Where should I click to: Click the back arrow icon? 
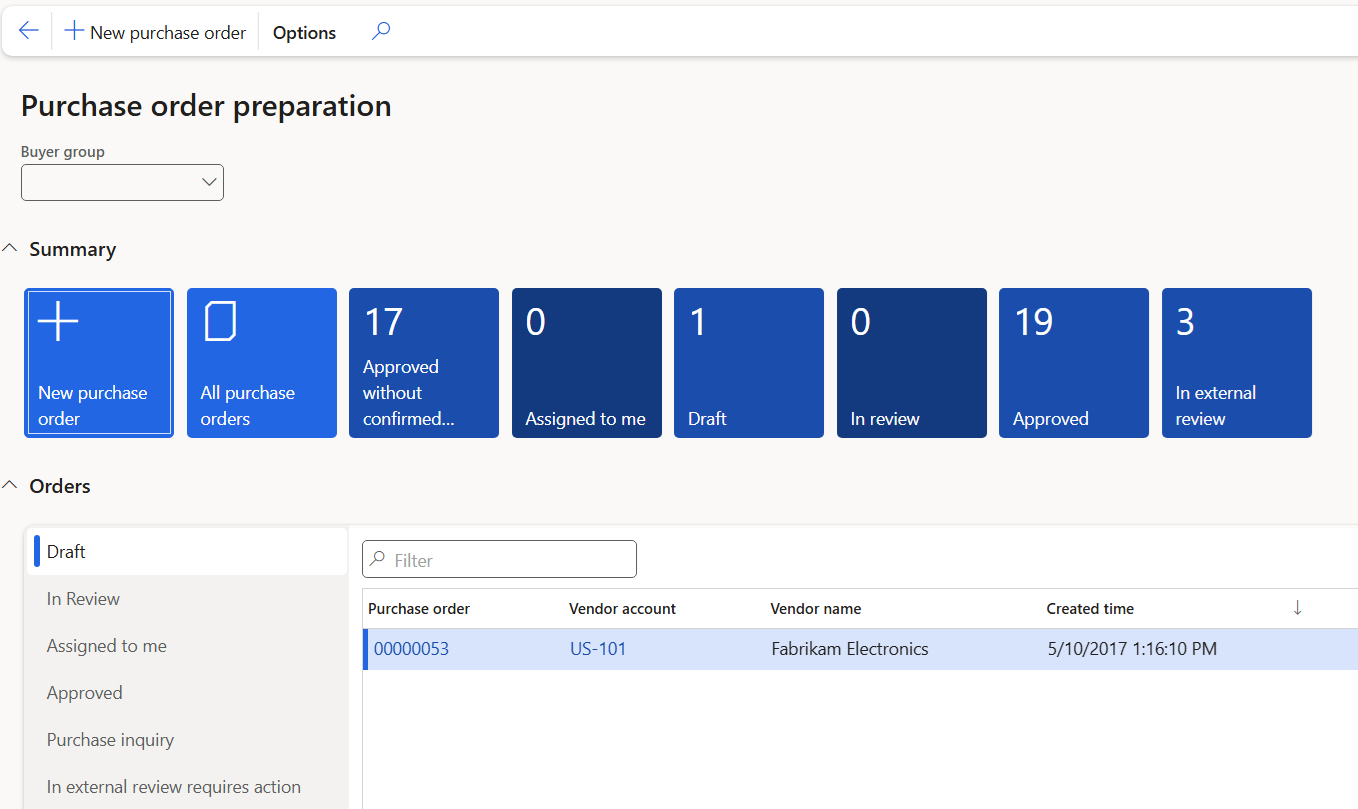(28, 31)
